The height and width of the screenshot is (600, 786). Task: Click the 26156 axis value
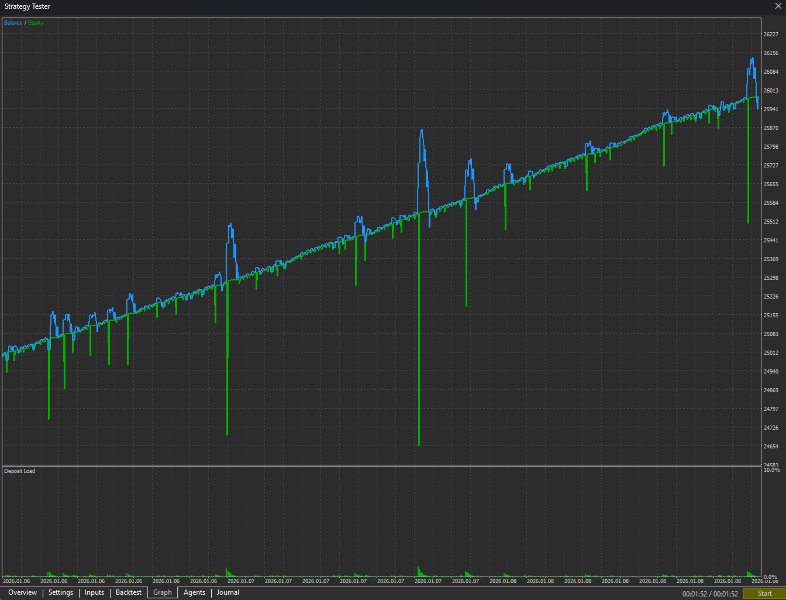771,53
